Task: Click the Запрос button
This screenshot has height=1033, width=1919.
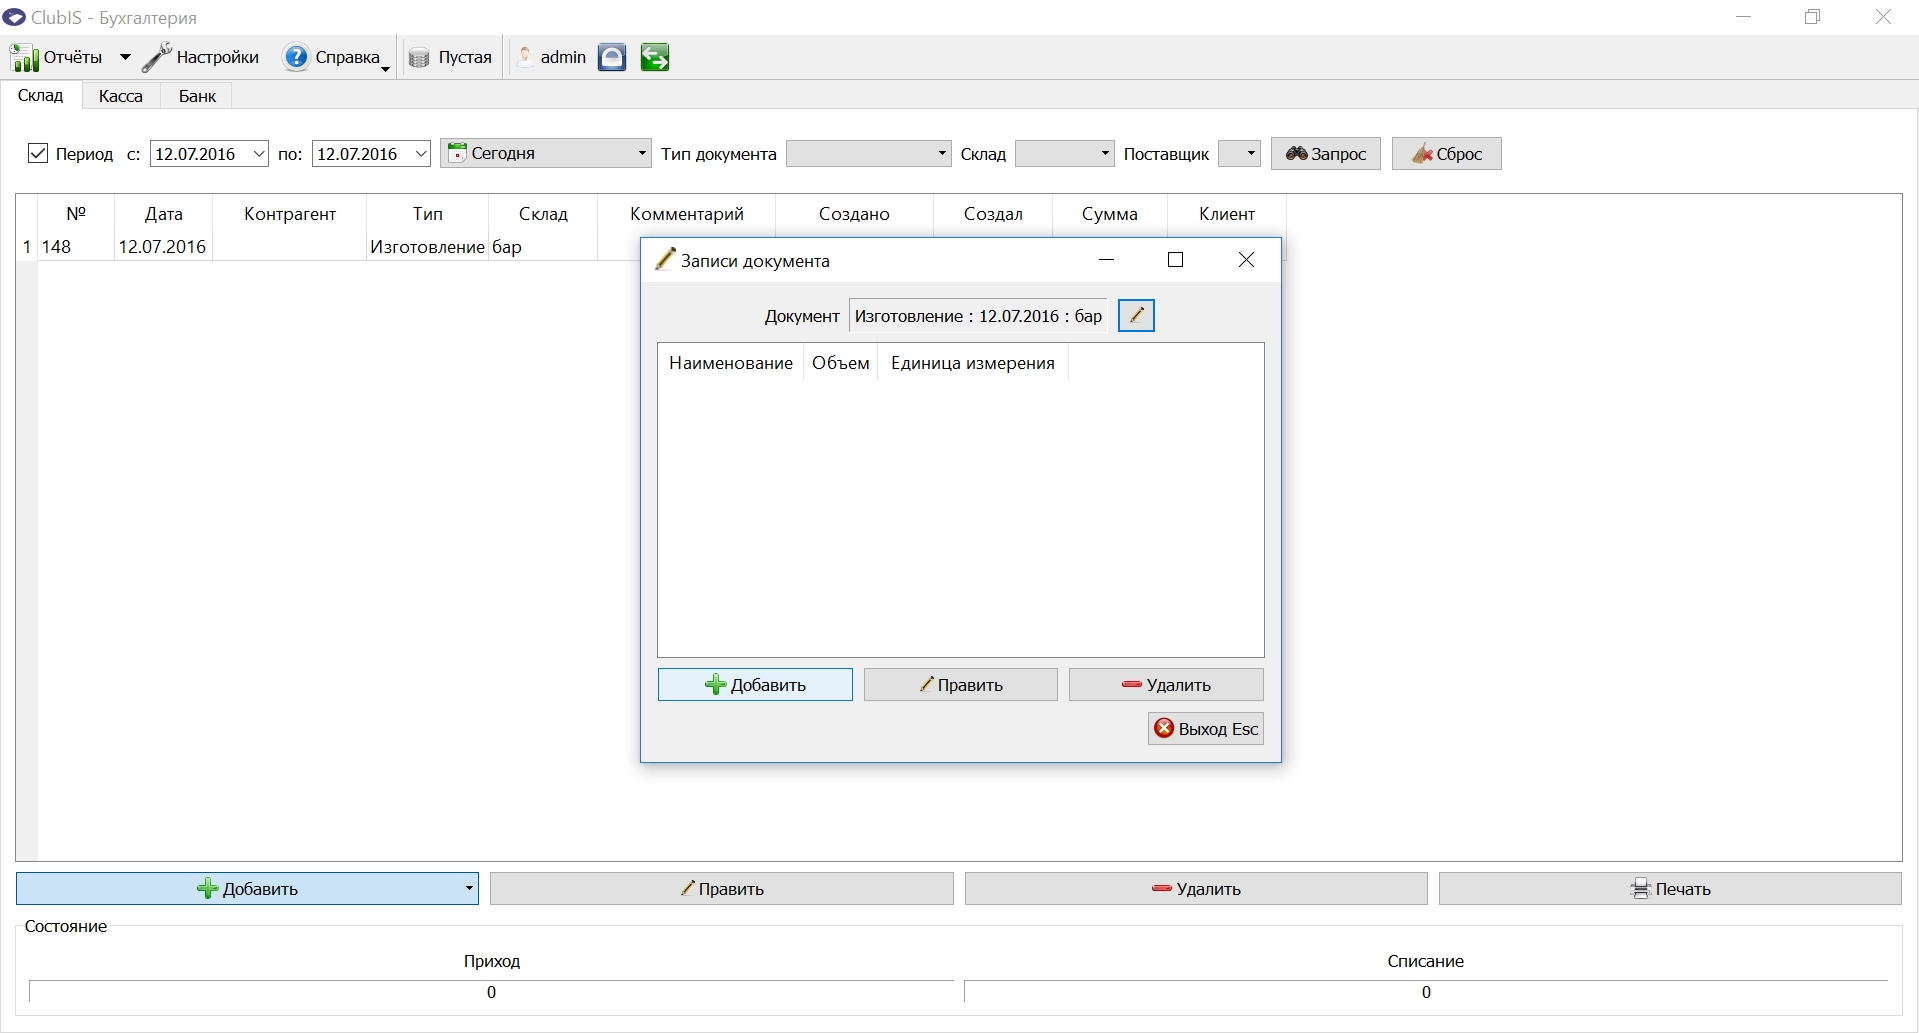Action: pos(1326,154)
